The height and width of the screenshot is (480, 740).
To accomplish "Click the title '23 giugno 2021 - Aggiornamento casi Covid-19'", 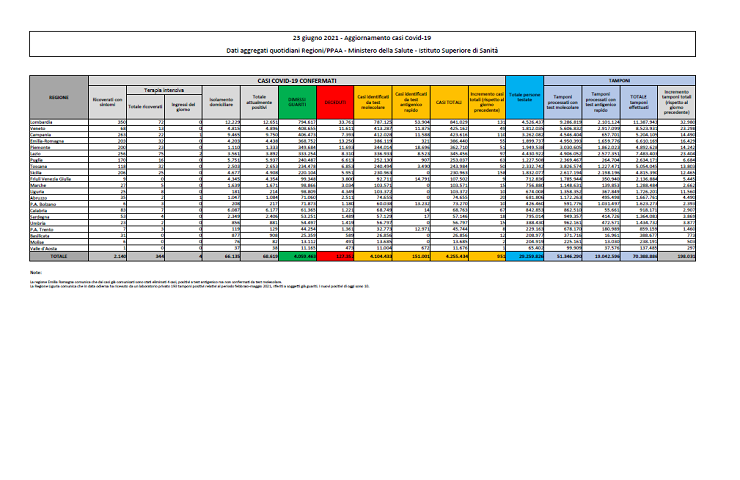I will (369, 36).
